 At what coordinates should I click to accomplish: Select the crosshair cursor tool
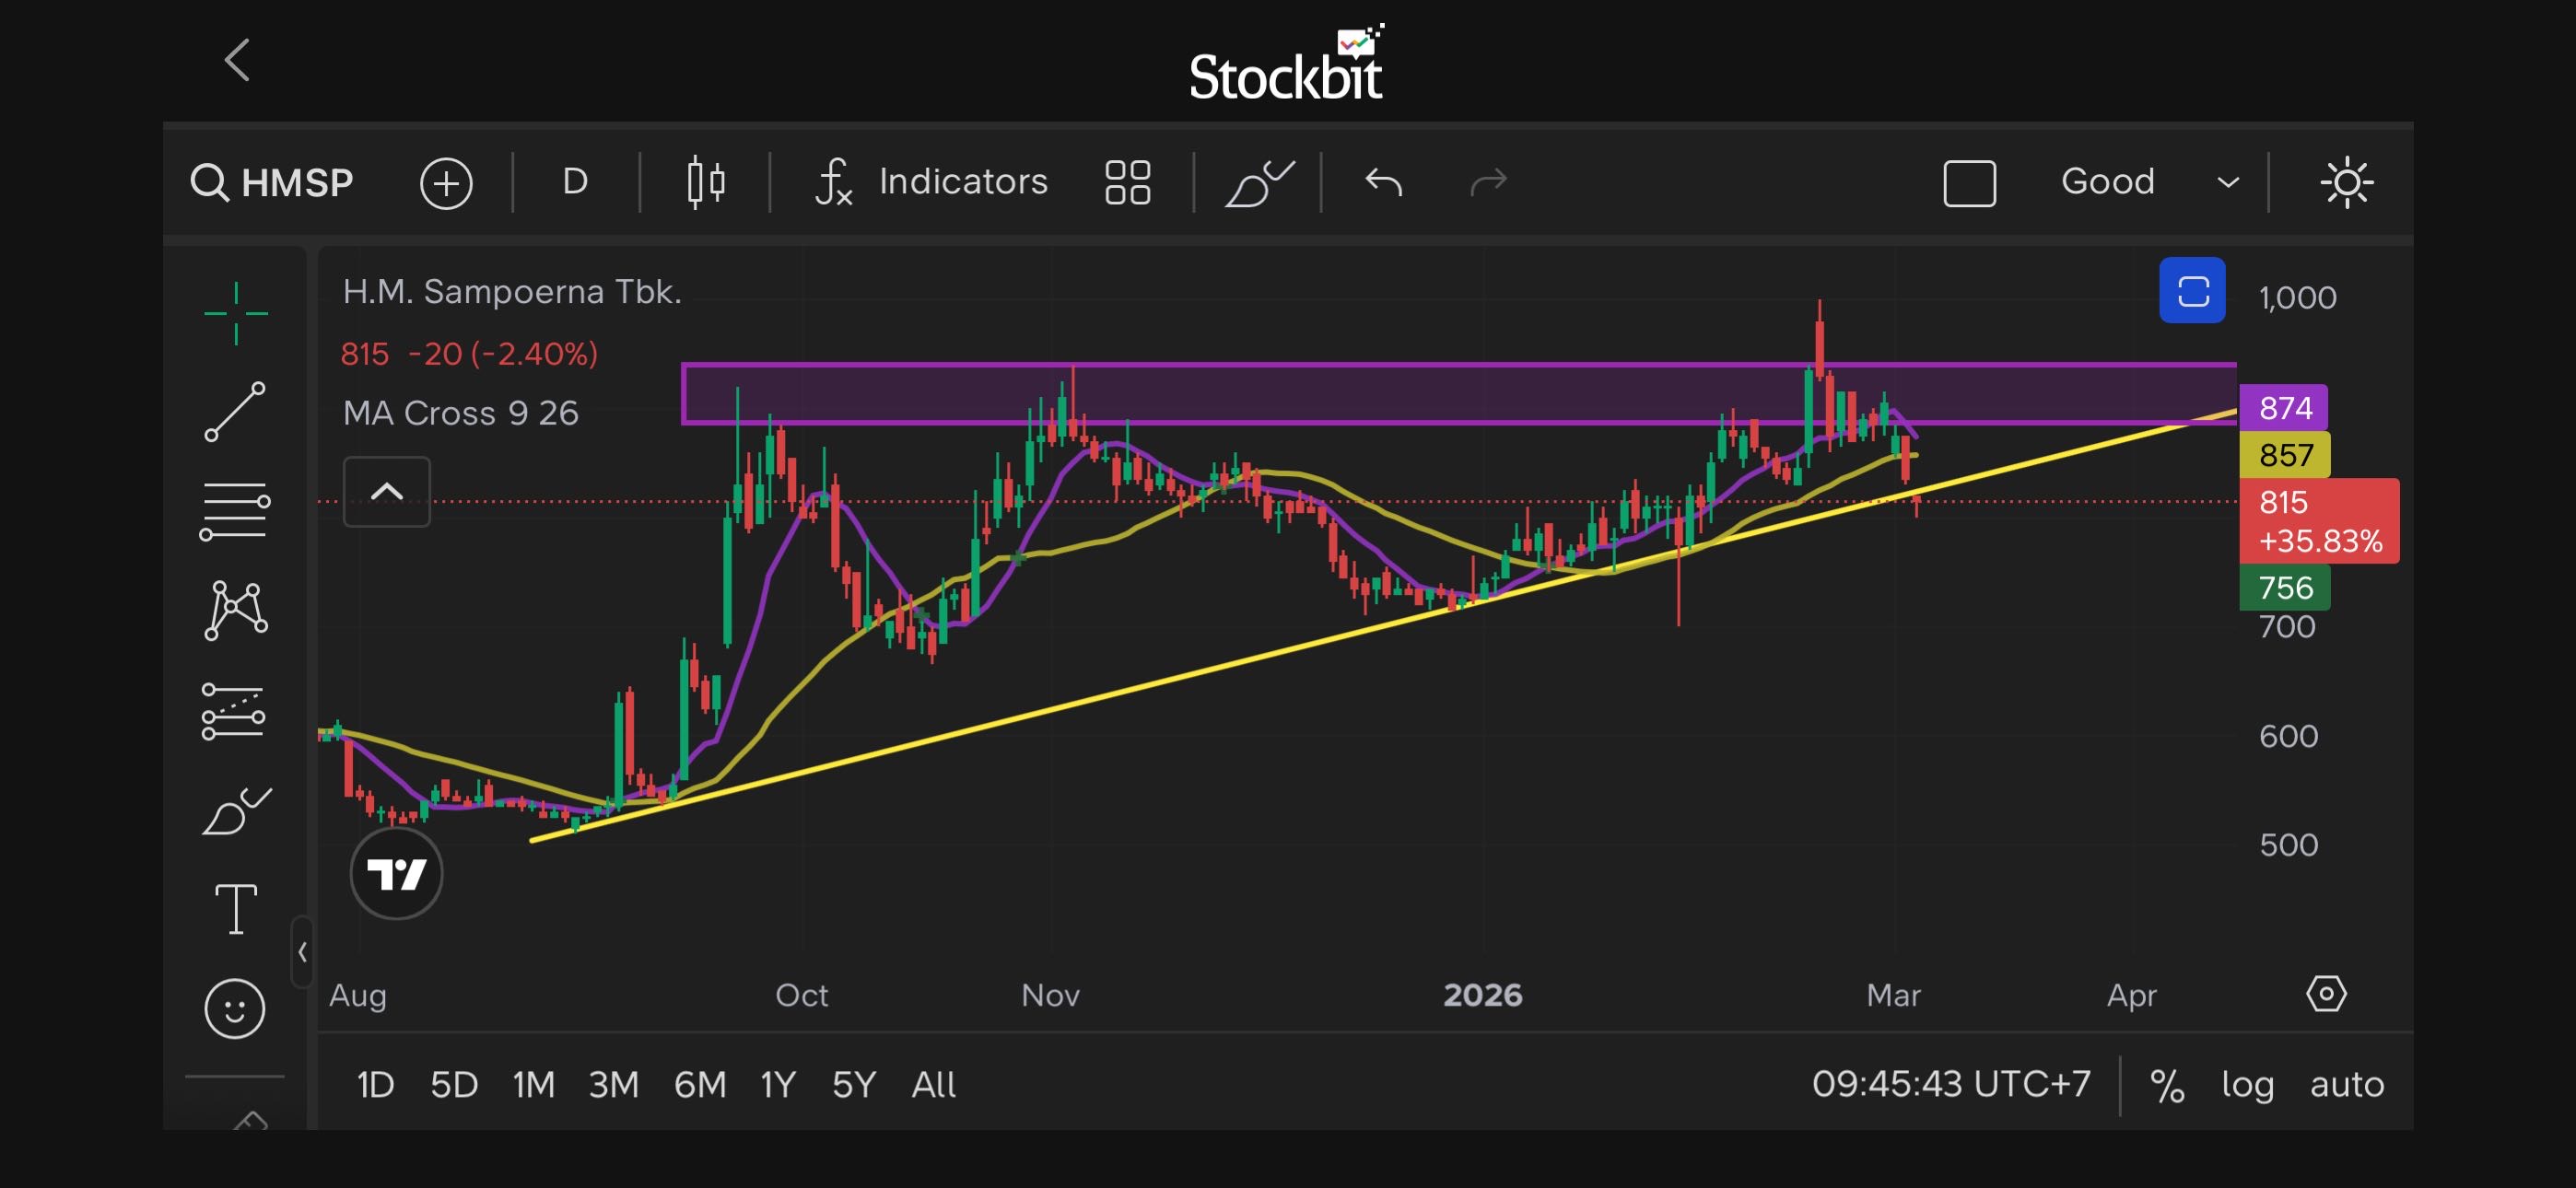point(236,314)
